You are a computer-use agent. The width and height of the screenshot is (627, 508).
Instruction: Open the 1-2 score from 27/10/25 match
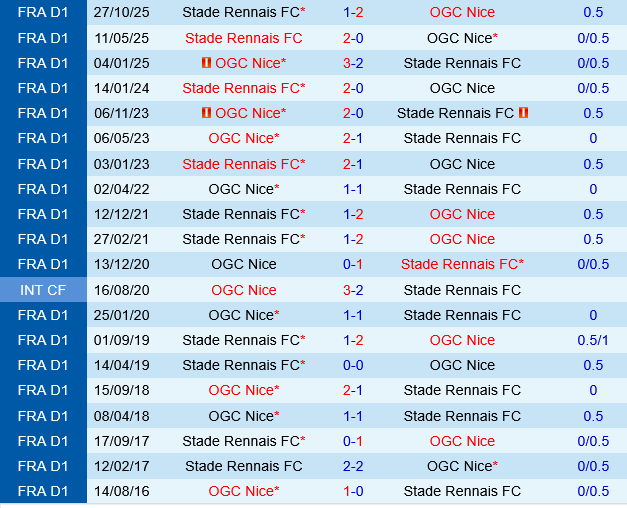[353, 12]
